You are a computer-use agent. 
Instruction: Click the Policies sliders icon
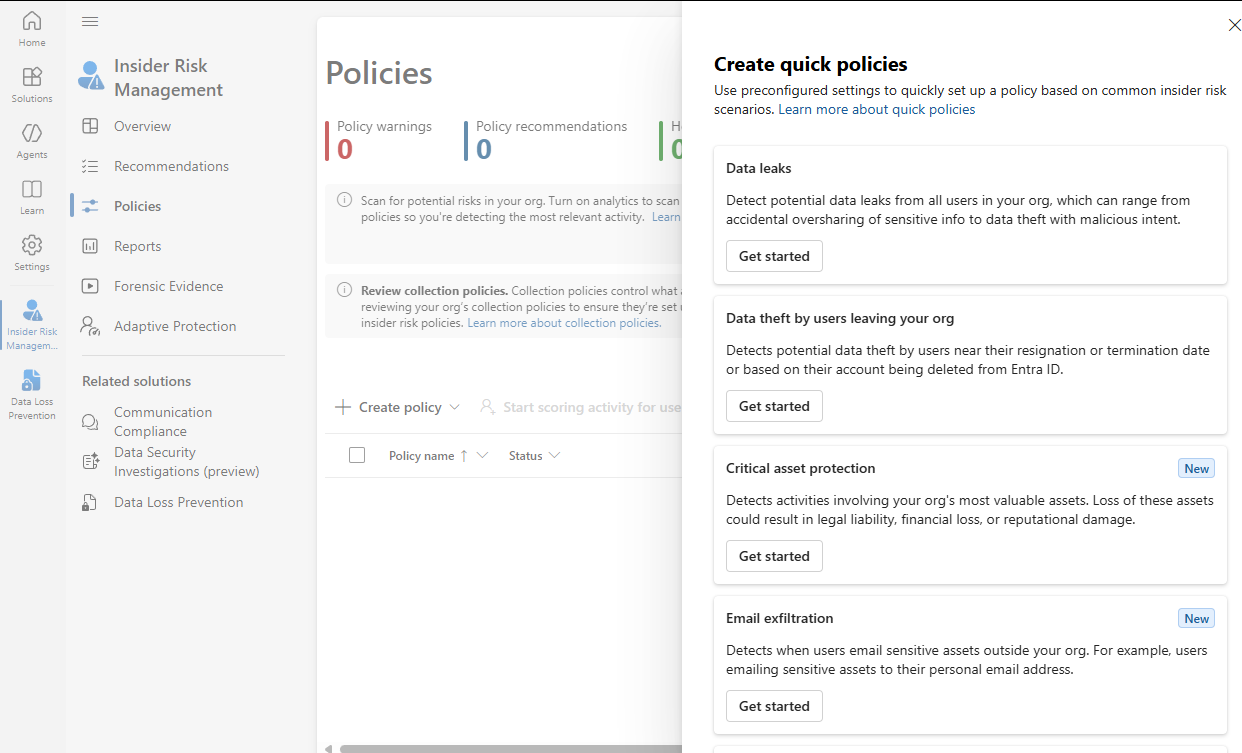tap(90, 206)
